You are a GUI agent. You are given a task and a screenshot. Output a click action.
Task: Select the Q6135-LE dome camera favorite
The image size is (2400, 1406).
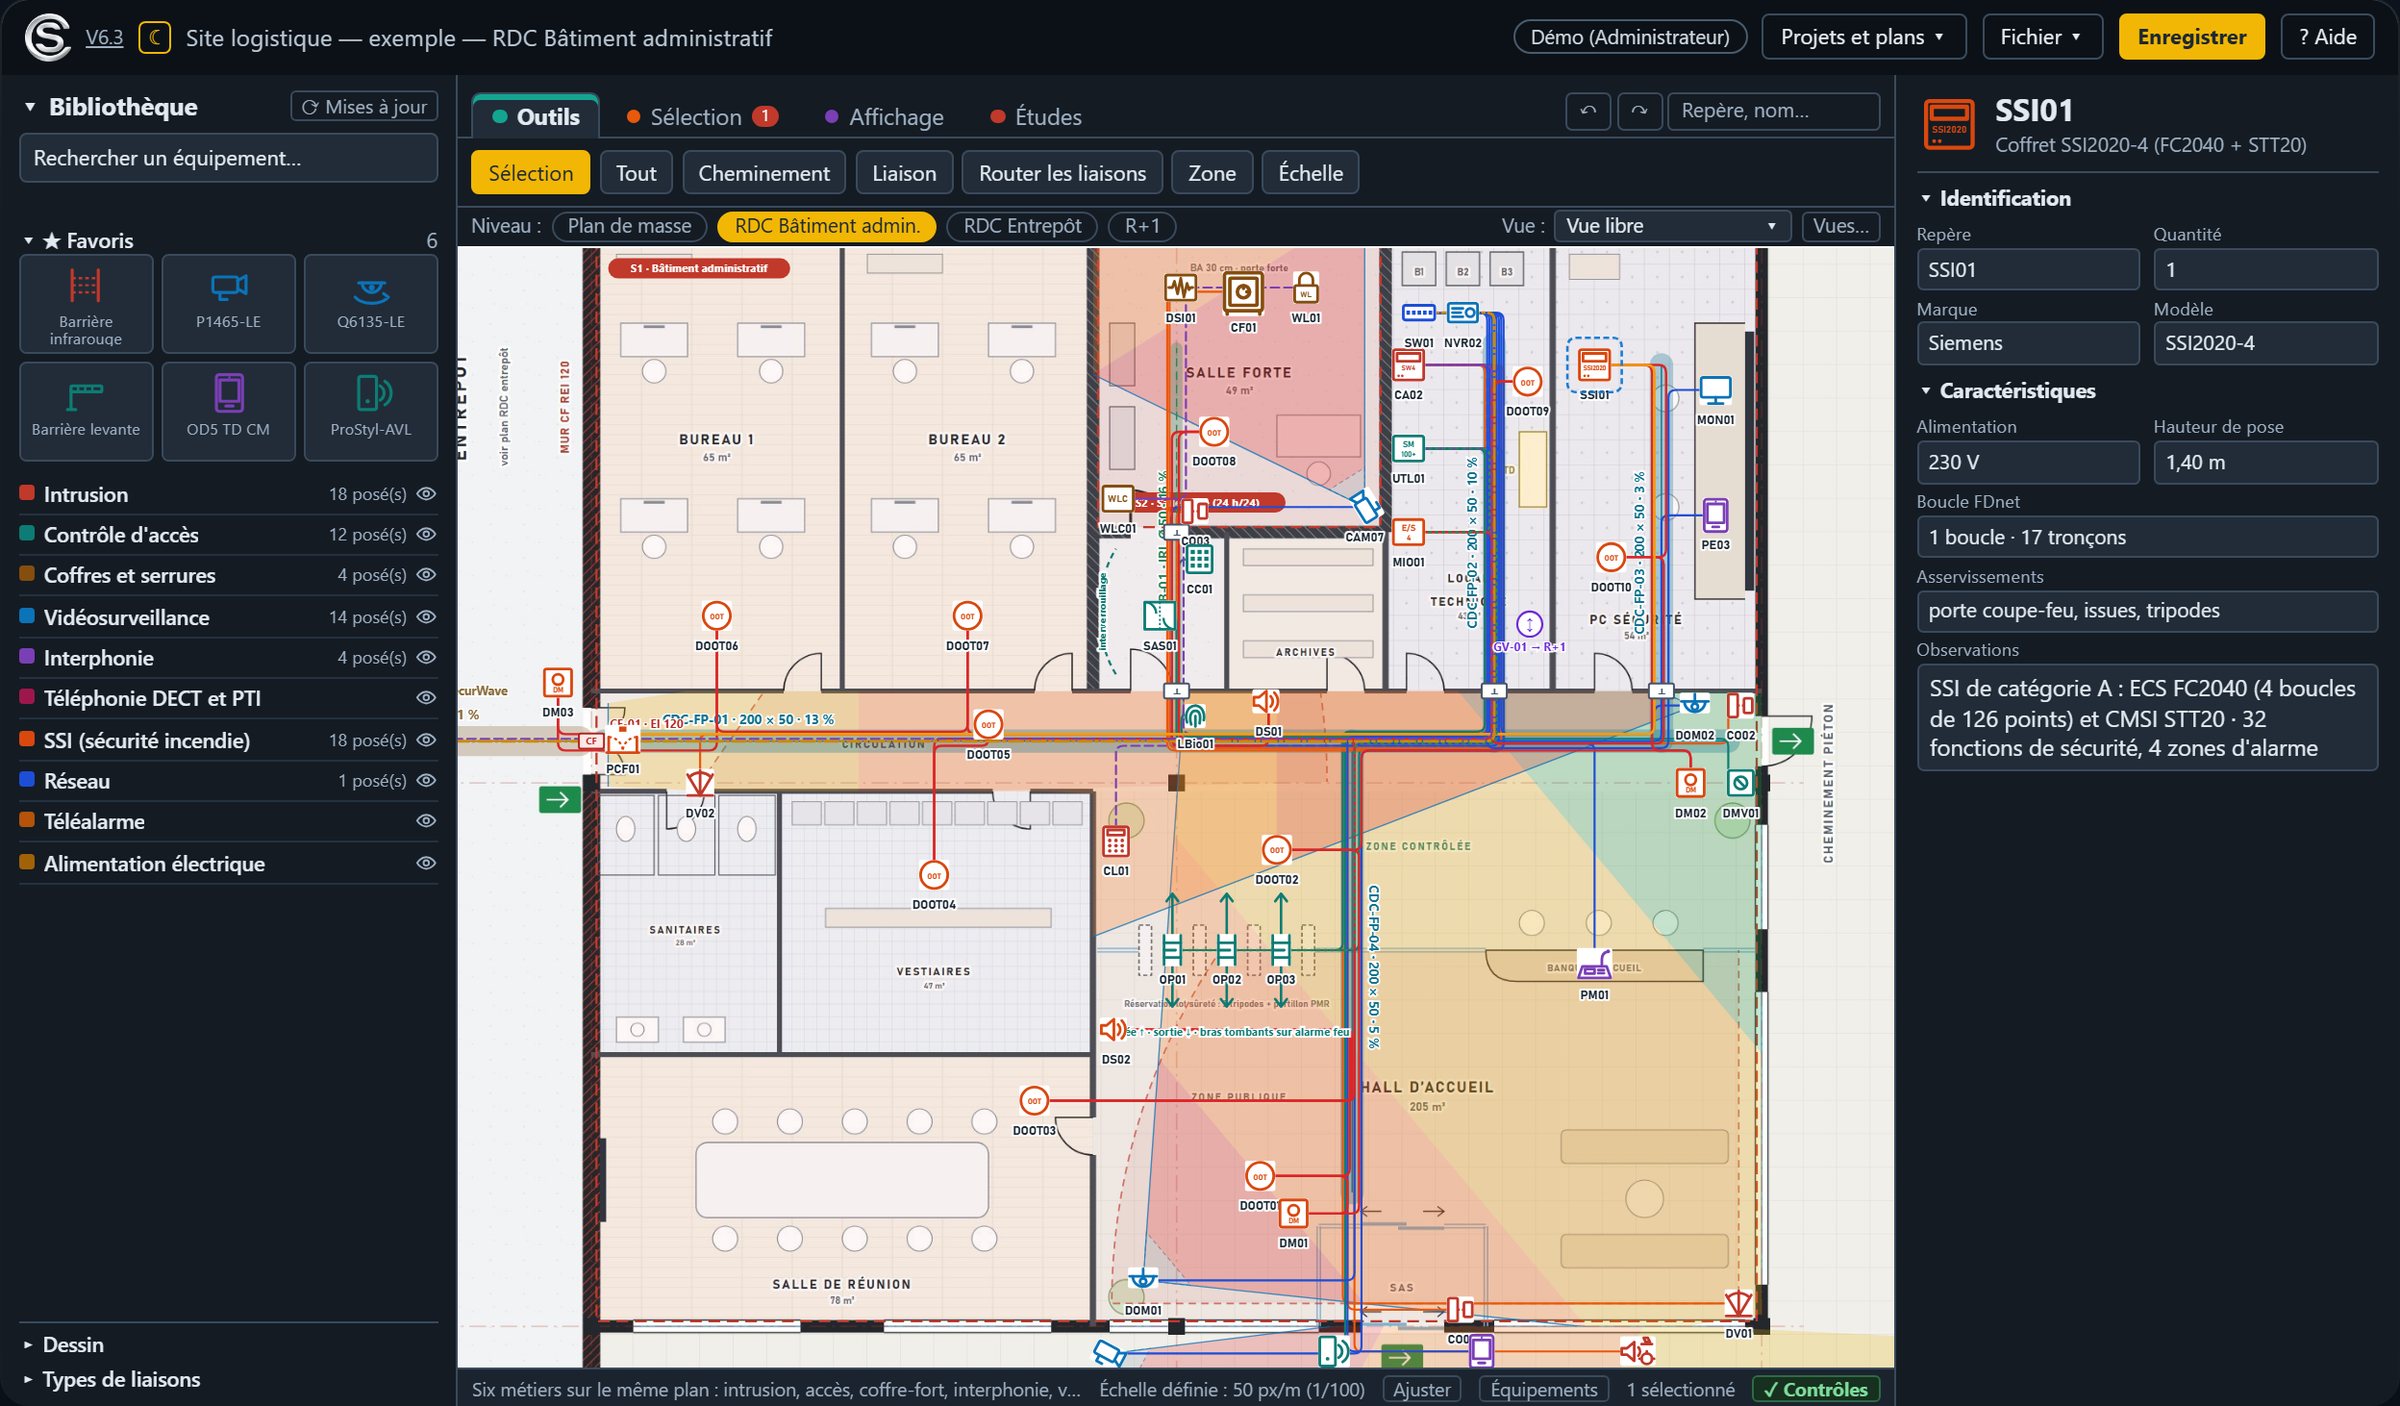[x=371, y=304]
